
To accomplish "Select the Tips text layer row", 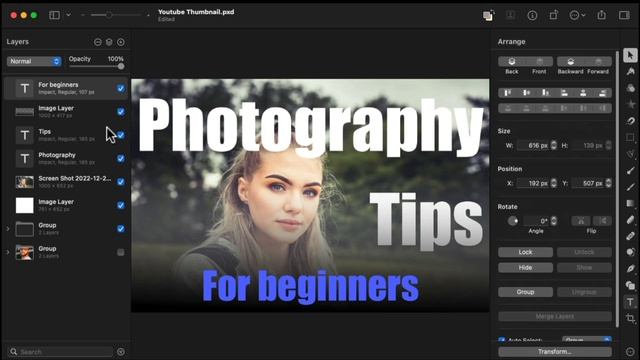I will click(x=66, y=135).
